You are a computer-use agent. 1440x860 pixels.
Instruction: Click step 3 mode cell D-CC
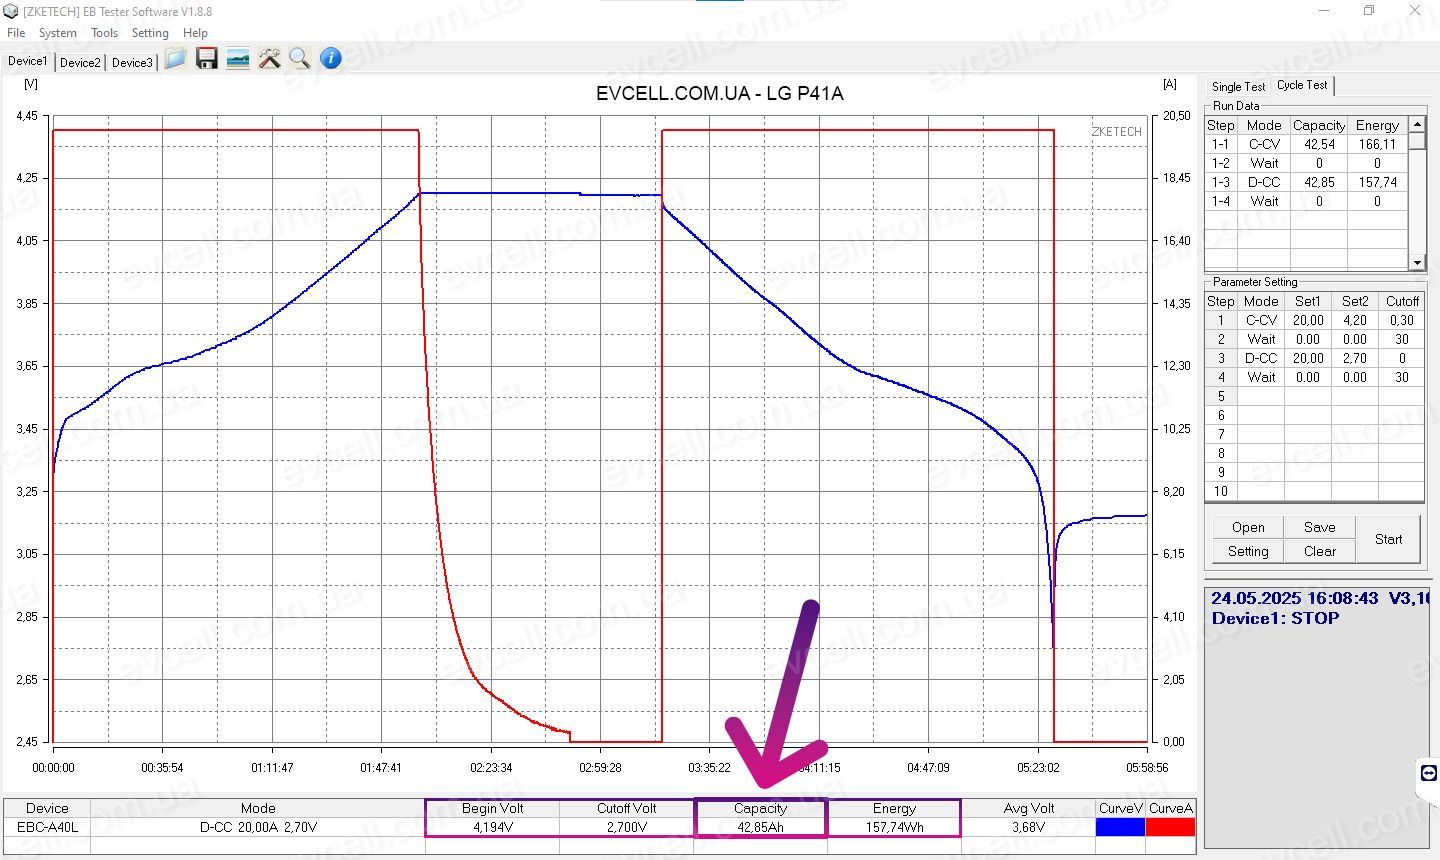(x=1261, y=358)
